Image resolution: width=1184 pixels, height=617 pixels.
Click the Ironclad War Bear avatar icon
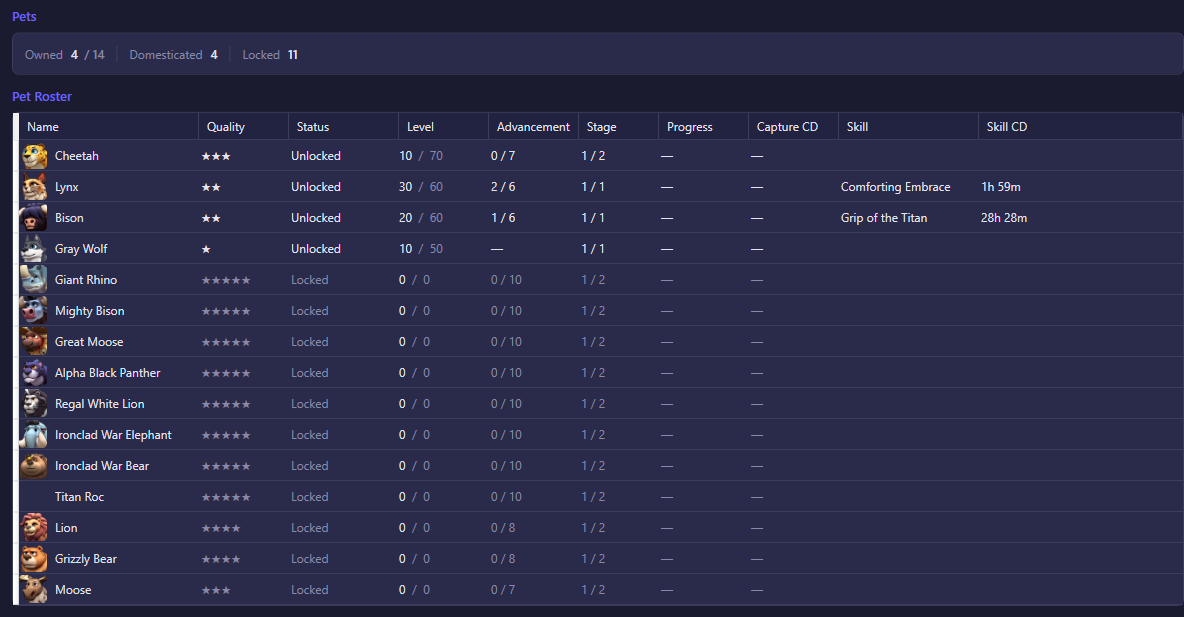tap(34, 465)
